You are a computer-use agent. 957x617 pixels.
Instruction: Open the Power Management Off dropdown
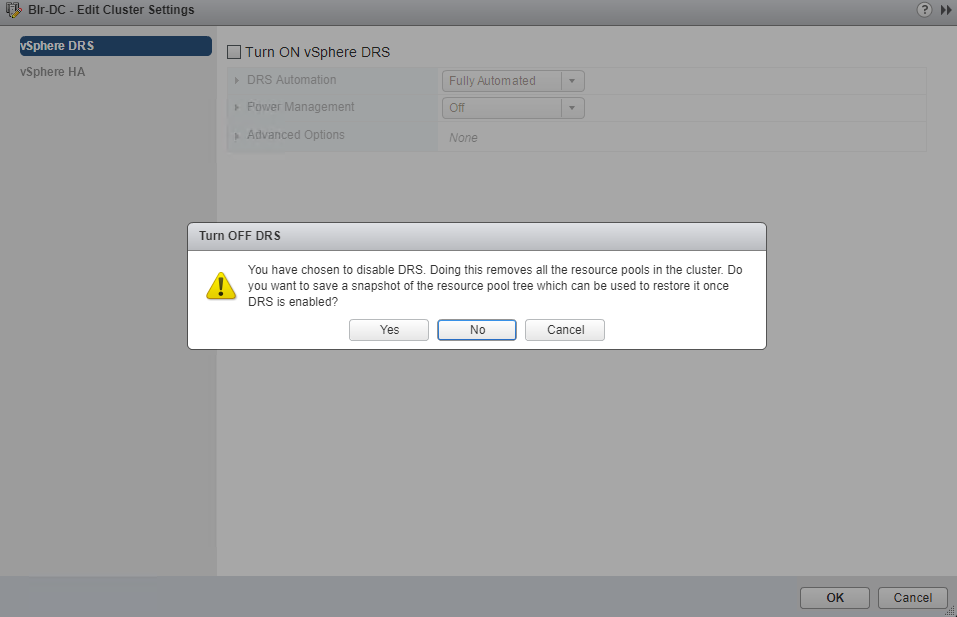click(x=513, y=108)
